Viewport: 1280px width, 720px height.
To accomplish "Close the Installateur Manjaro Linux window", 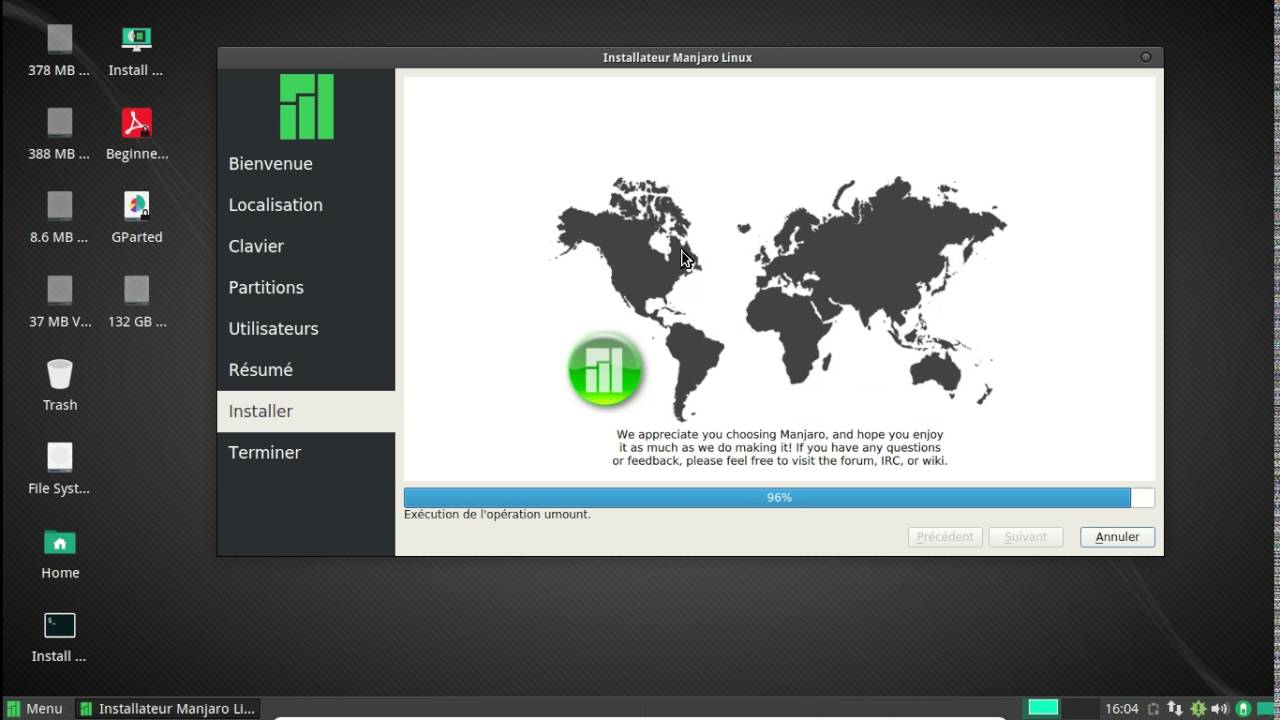I will click(1146, 57).
